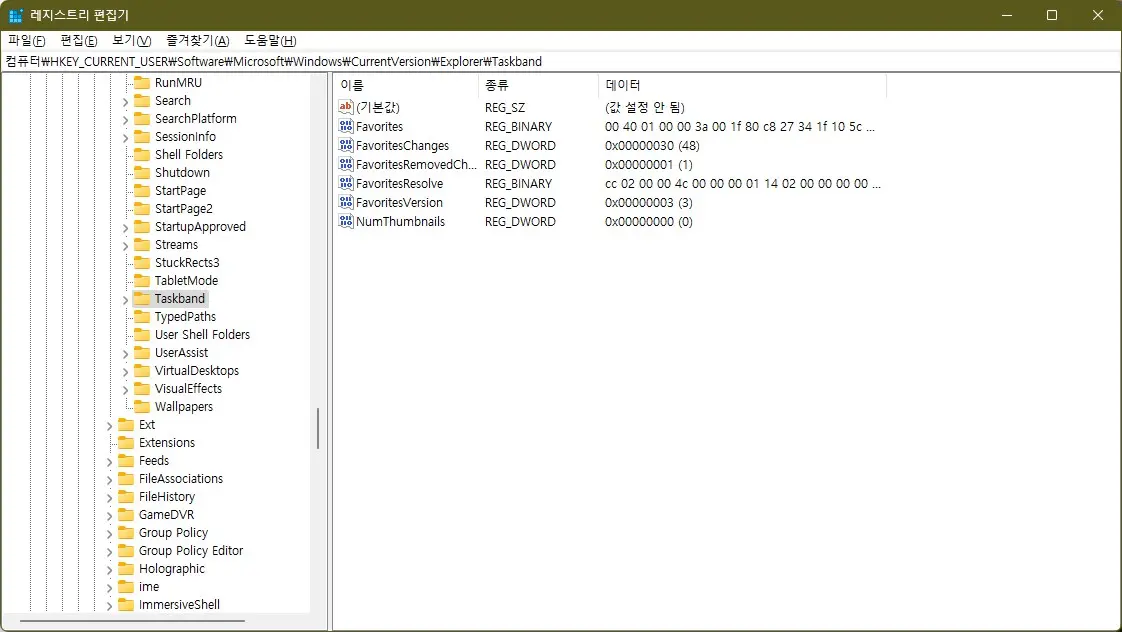Expand the Taskband key
This screenshot has width=1122, height=632.
point(125,300)
